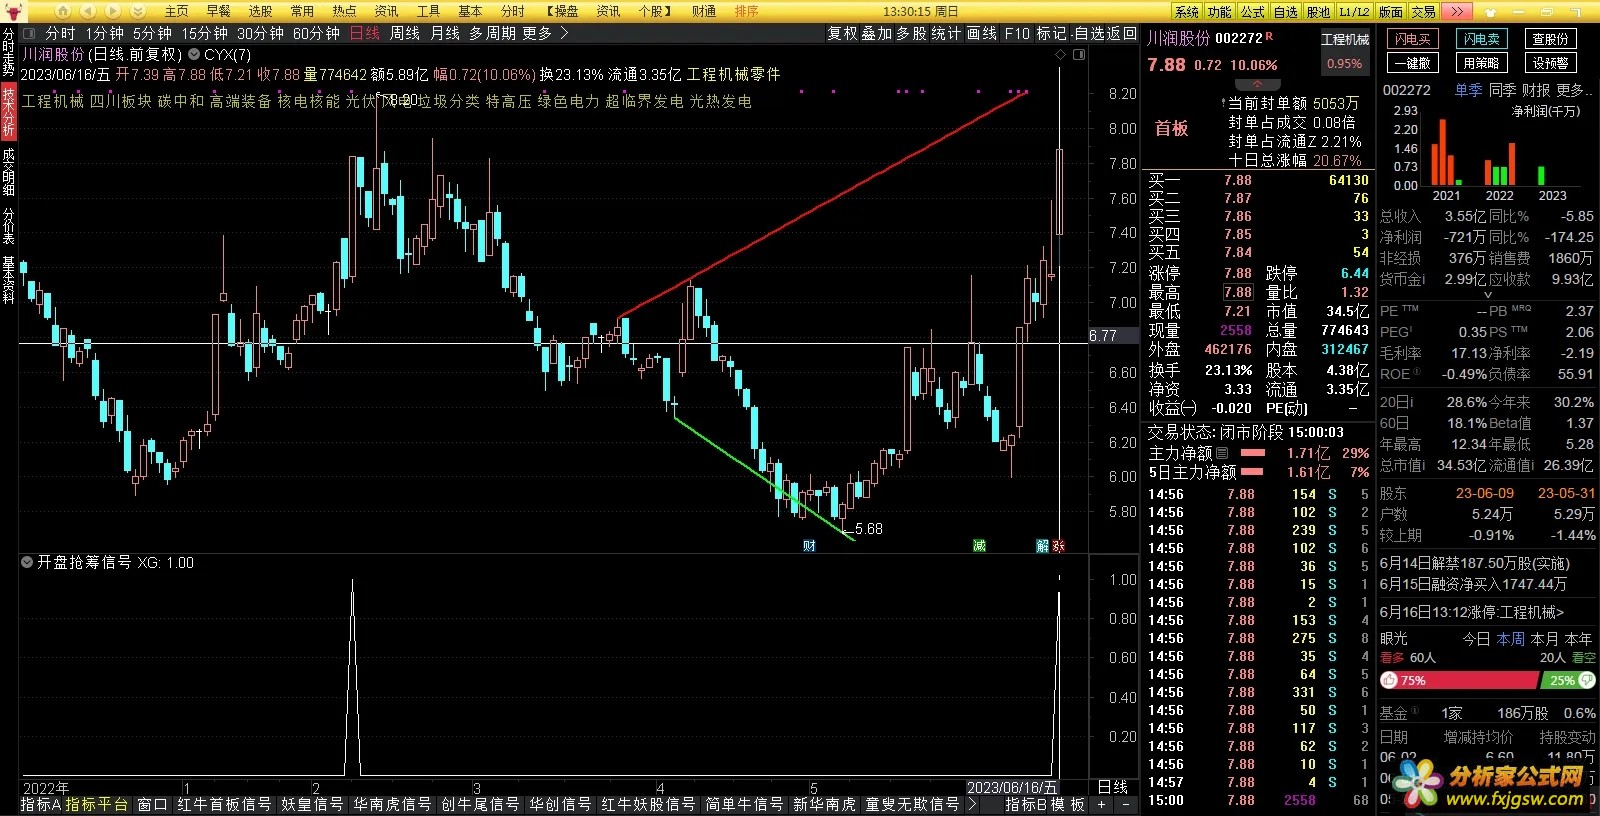The image size is (1600, 816).
Task: Click the forward arrow toolbar icon
Action: (x=112, y=11)
